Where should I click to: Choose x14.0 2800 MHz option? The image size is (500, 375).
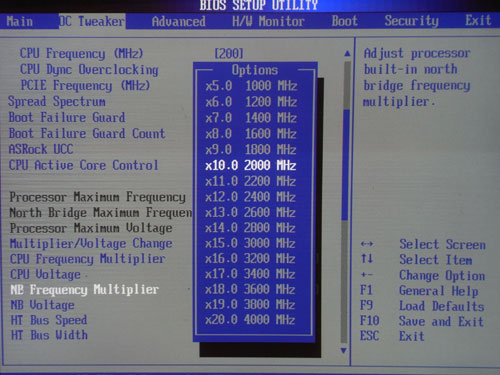[x=251, y=228]
